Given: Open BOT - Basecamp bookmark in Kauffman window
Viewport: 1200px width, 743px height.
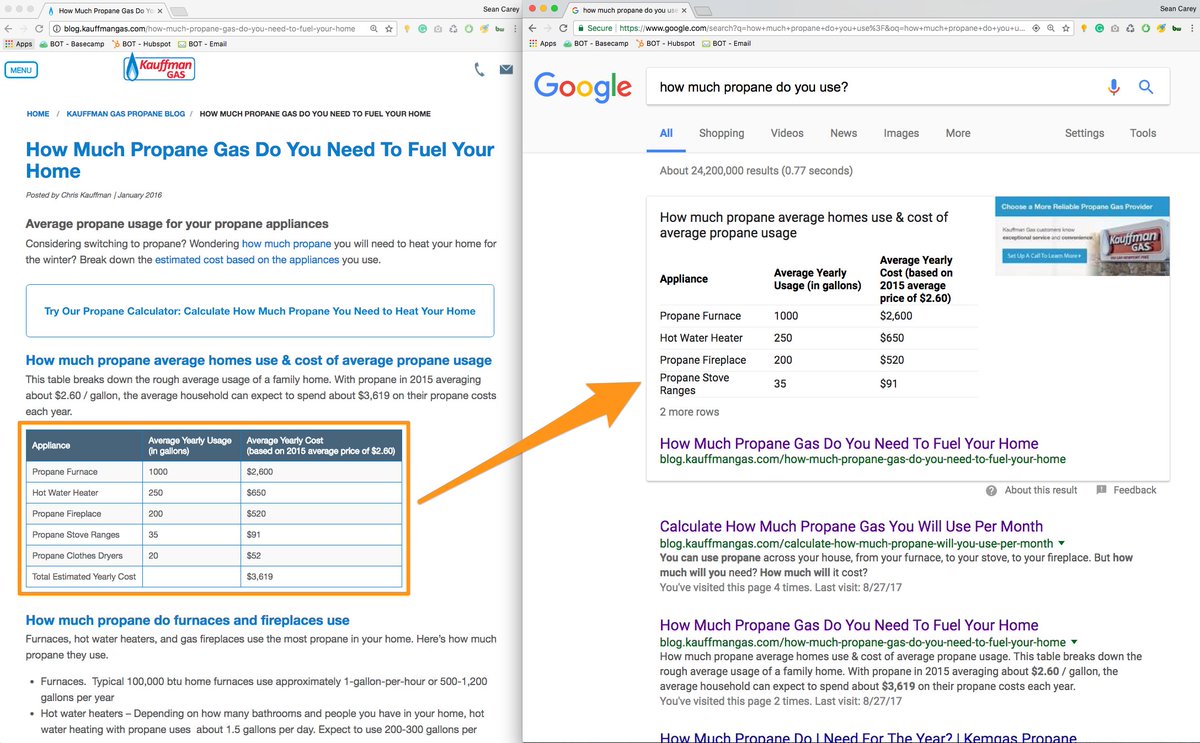Looking at the screenshot, I should click(72, 44).
